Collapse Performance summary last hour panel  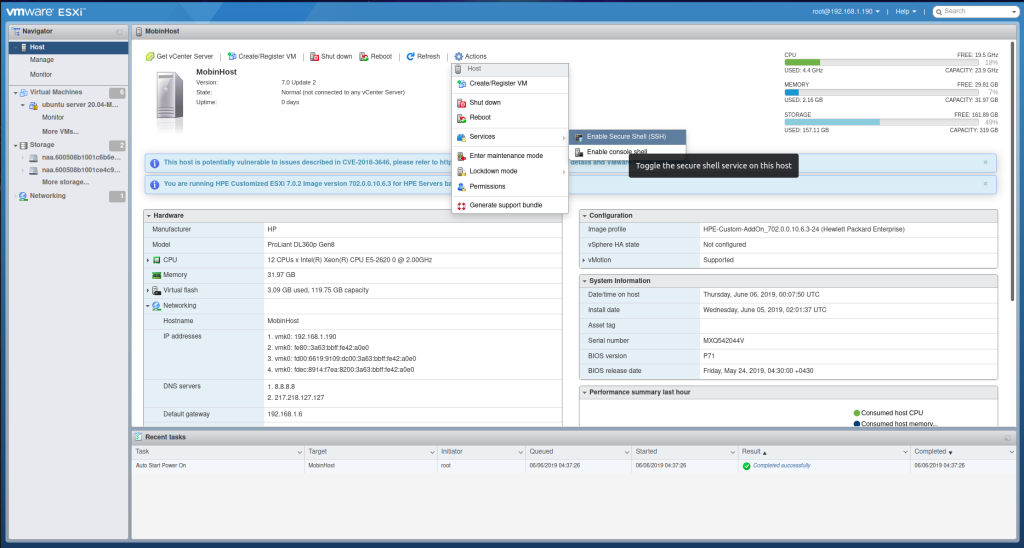(584, 393)
